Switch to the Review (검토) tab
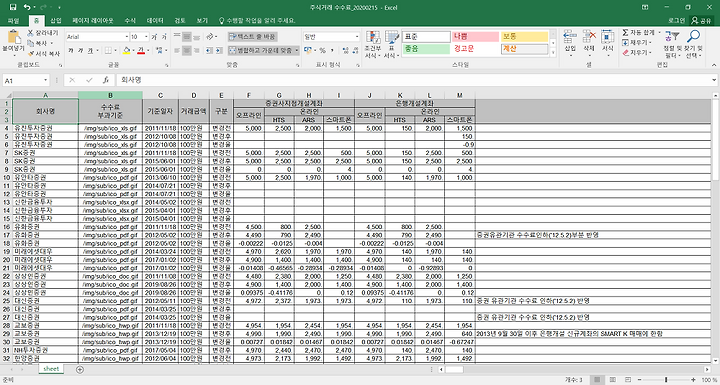This screenshot has height=385, width=720. coord(180,21)
